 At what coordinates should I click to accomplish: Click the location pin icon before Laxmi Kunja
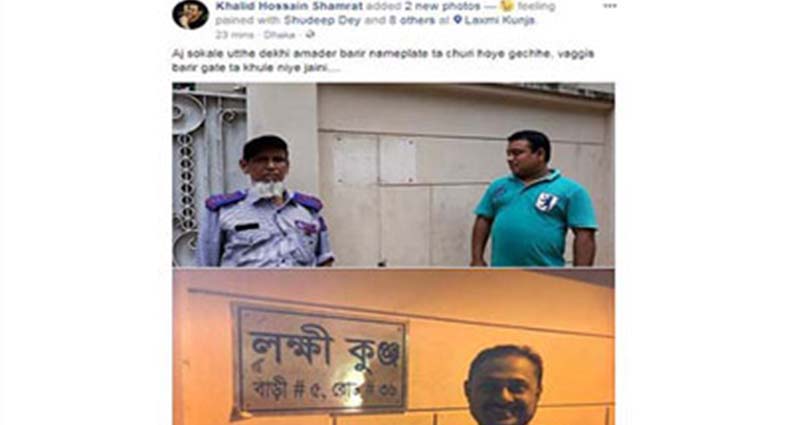[x=457, y=20]
